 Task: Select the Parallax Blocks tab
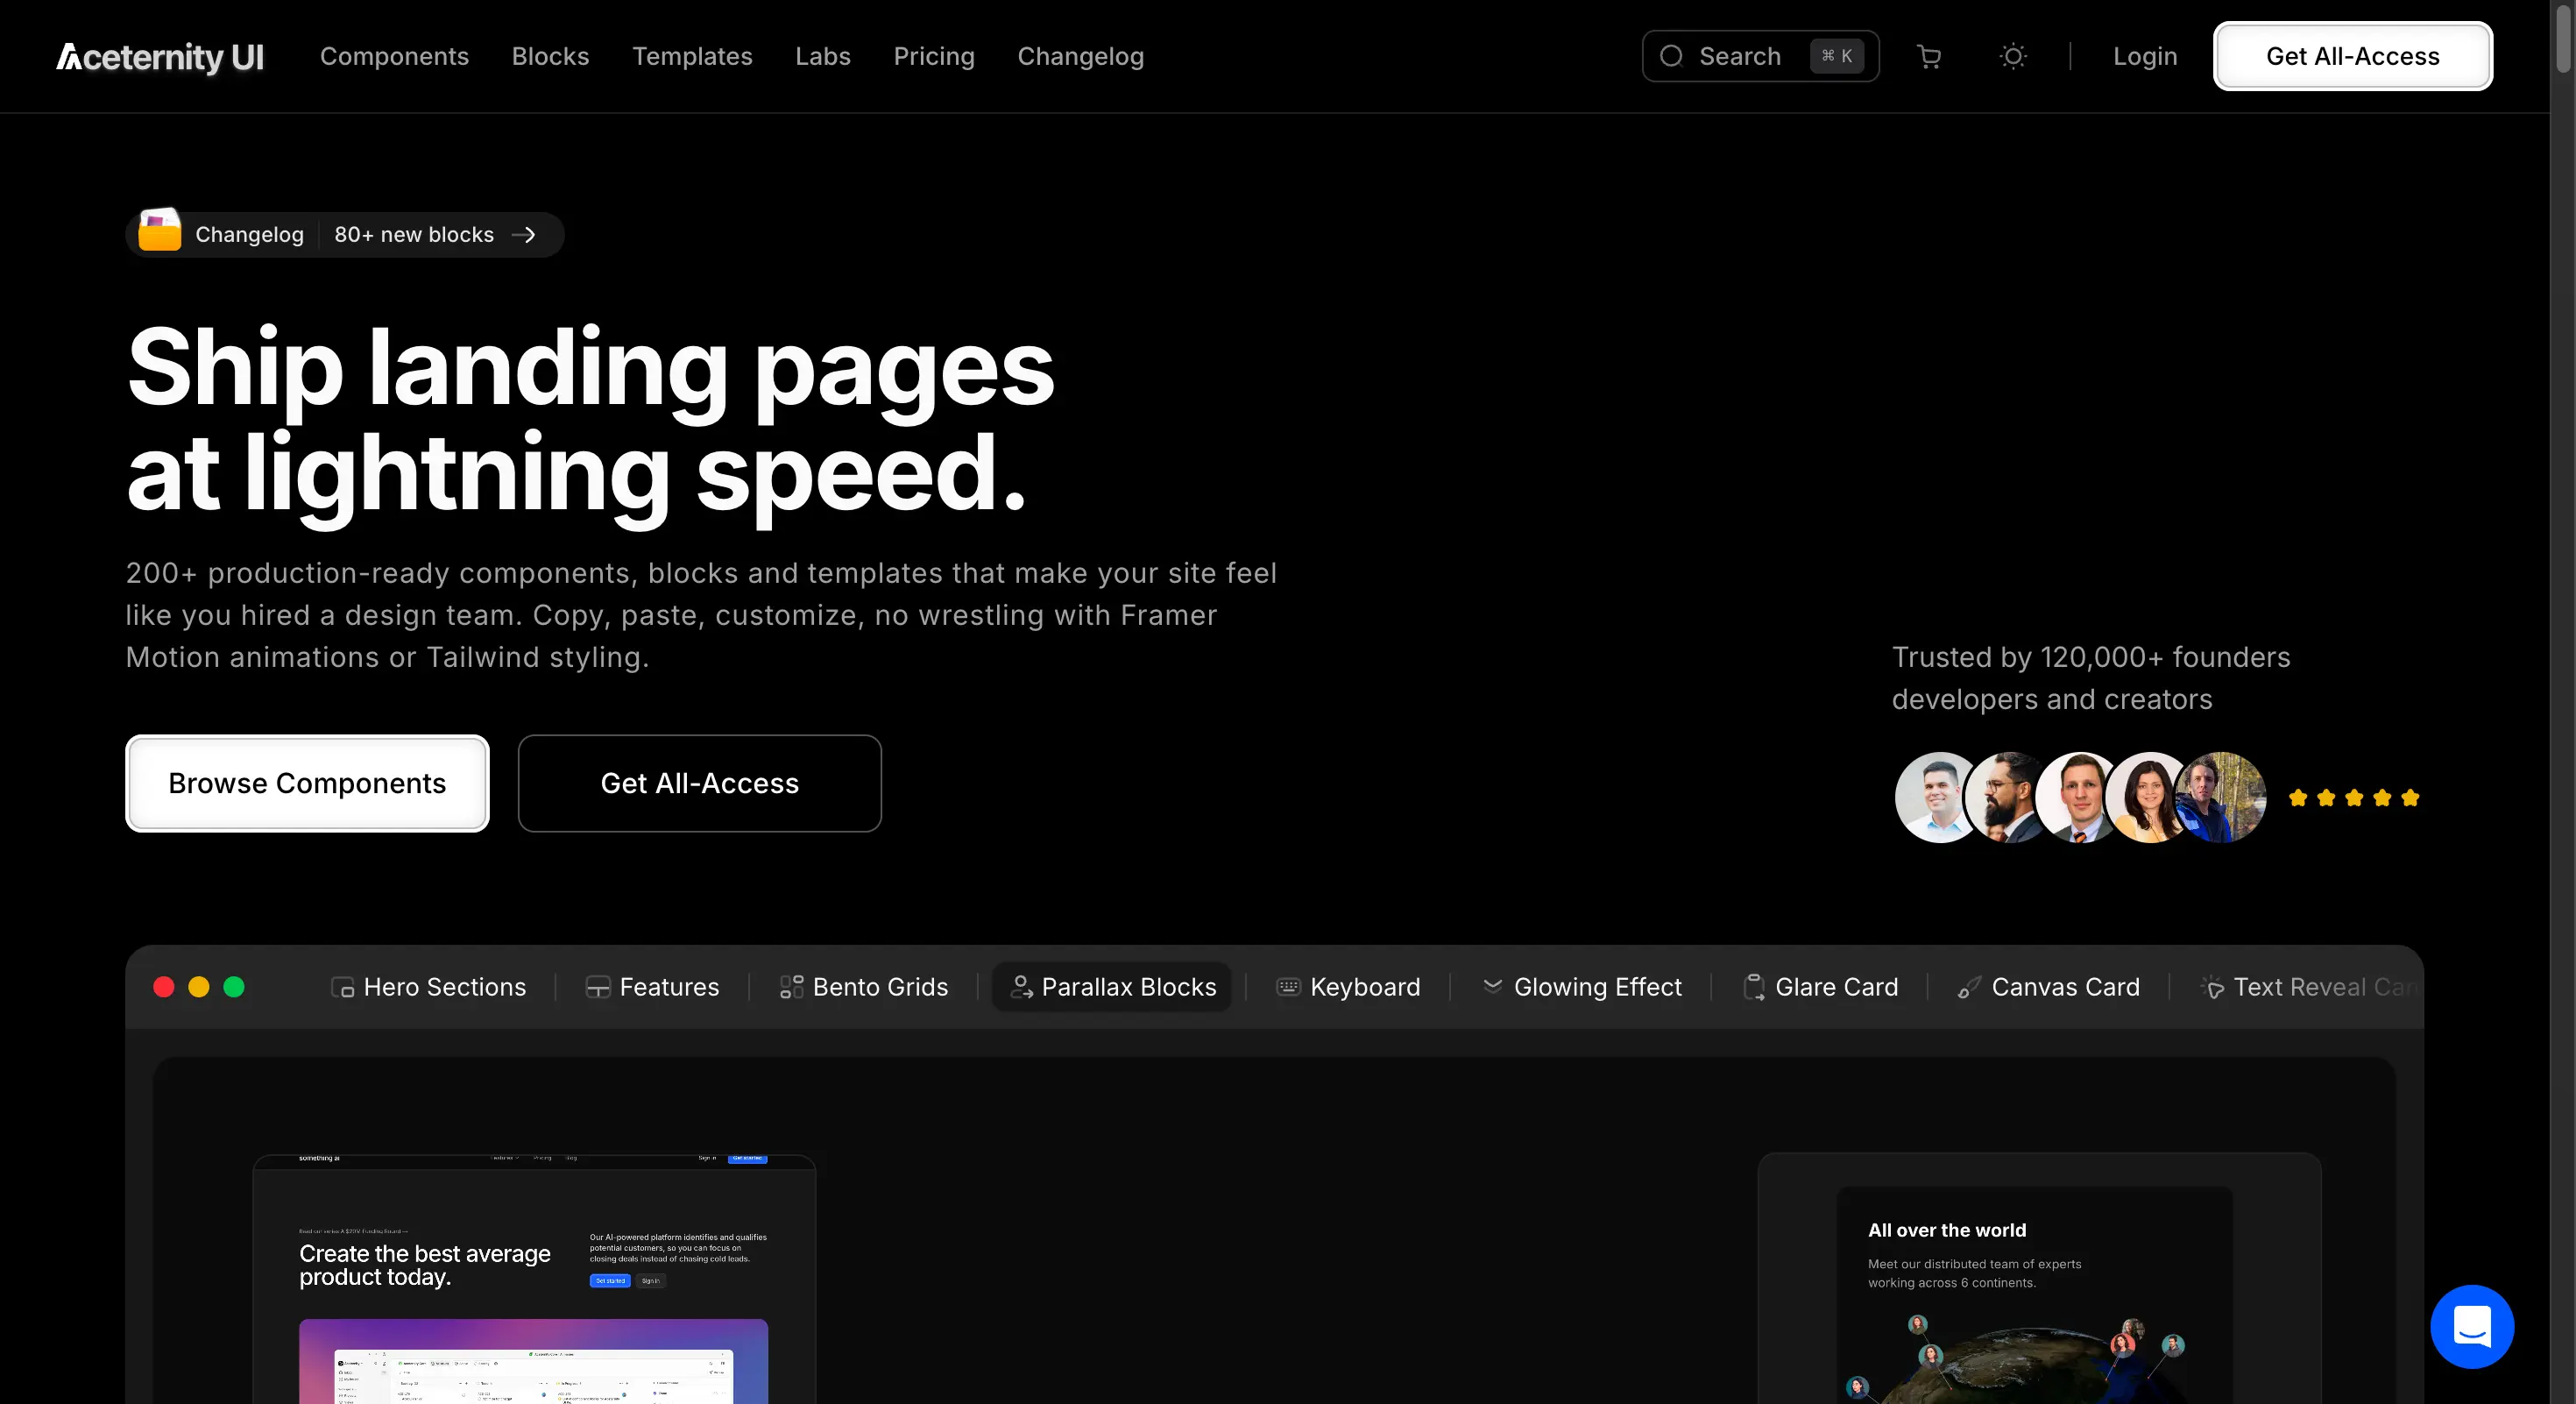(1112, 988)
